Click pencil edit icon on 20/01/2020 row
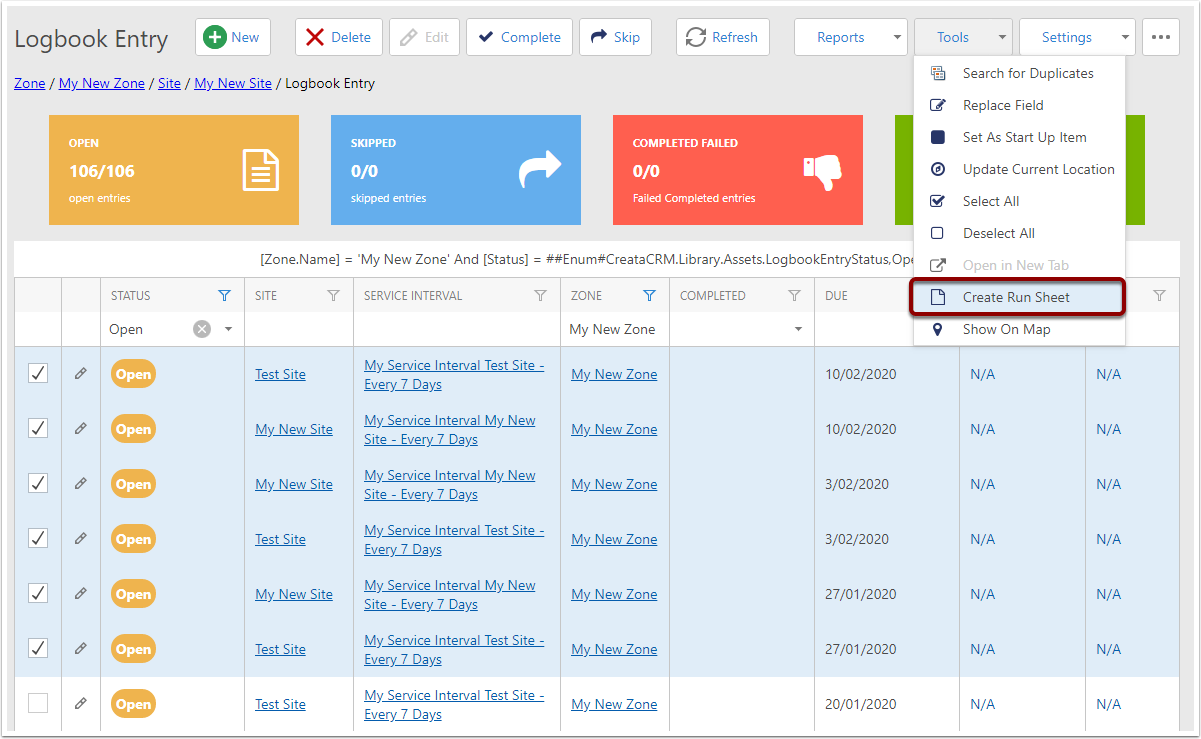This screenshot has width=1201, height=739. coord(81,703)
